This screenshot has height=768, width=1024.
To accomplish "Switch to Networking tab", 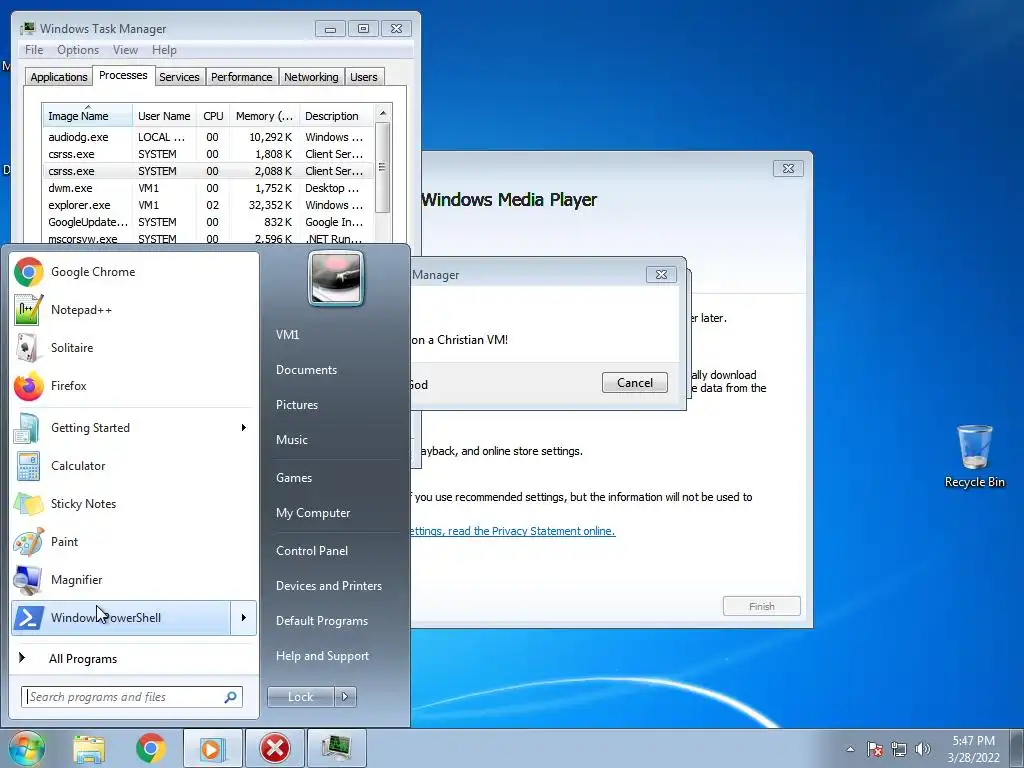I will pos(312,77).
